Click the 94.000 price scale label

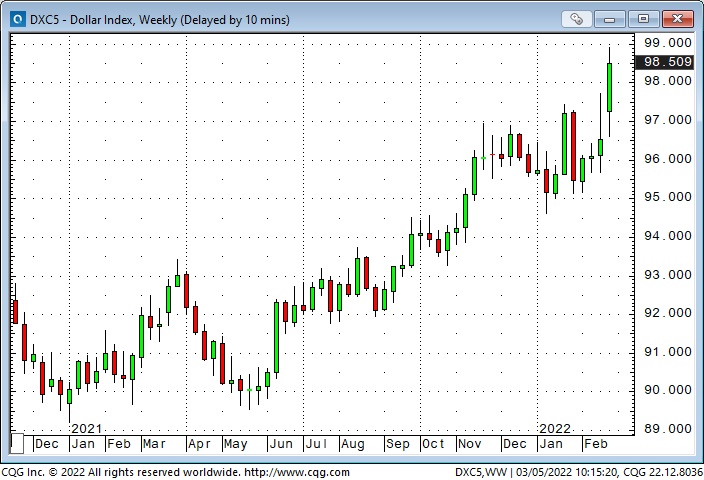point(668,236)
